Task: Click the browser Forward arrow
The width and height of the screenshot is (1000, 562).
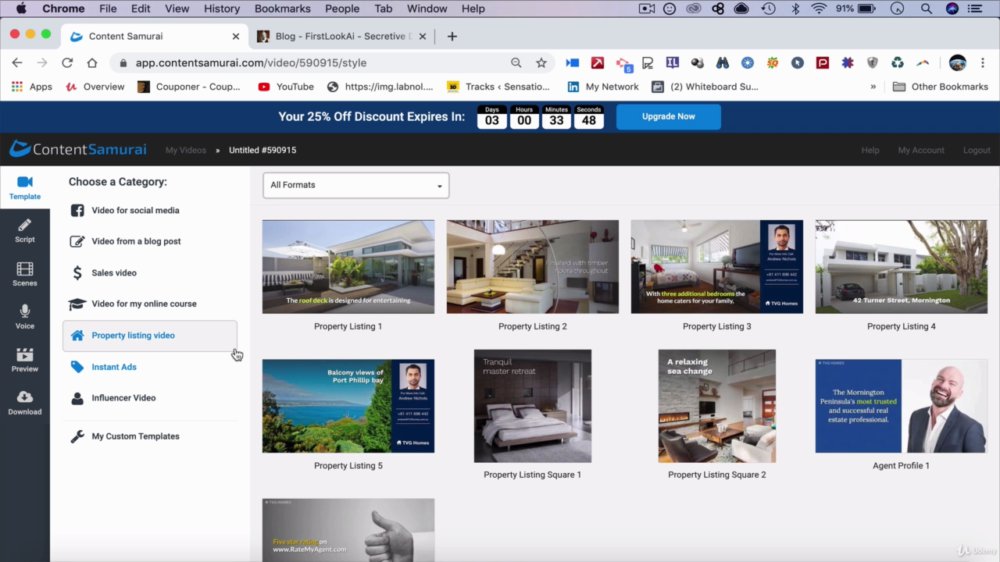Action: (42, 63)
